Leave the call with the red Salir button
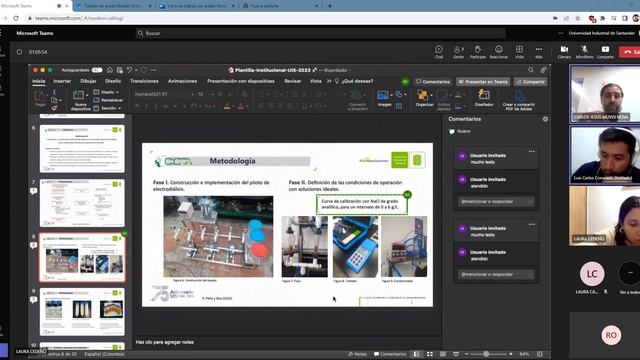The image size is (640, 360). click(x=630, y=52)
